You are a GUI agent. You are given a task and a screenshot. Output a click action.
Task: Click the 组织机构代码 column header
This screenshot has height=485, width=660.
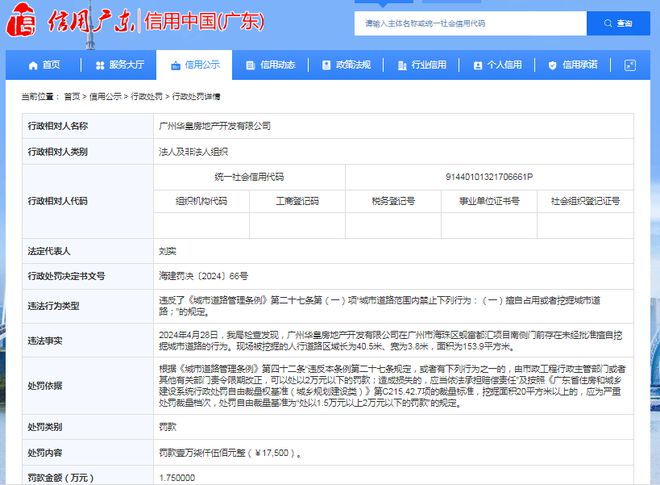click(201, 201)
